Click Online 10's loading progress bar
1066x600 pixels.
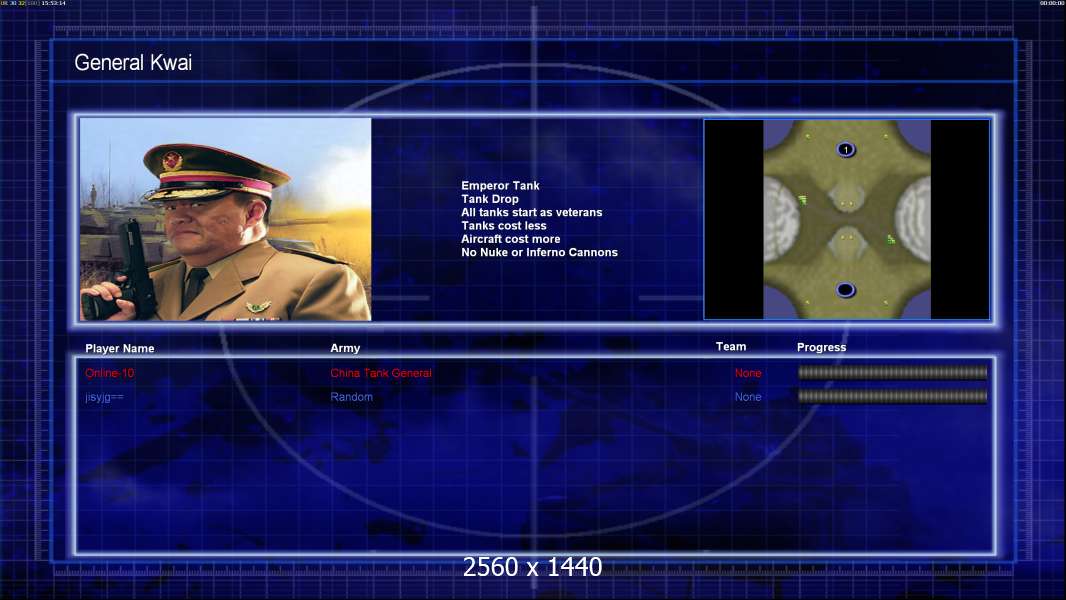pos(893,372)
